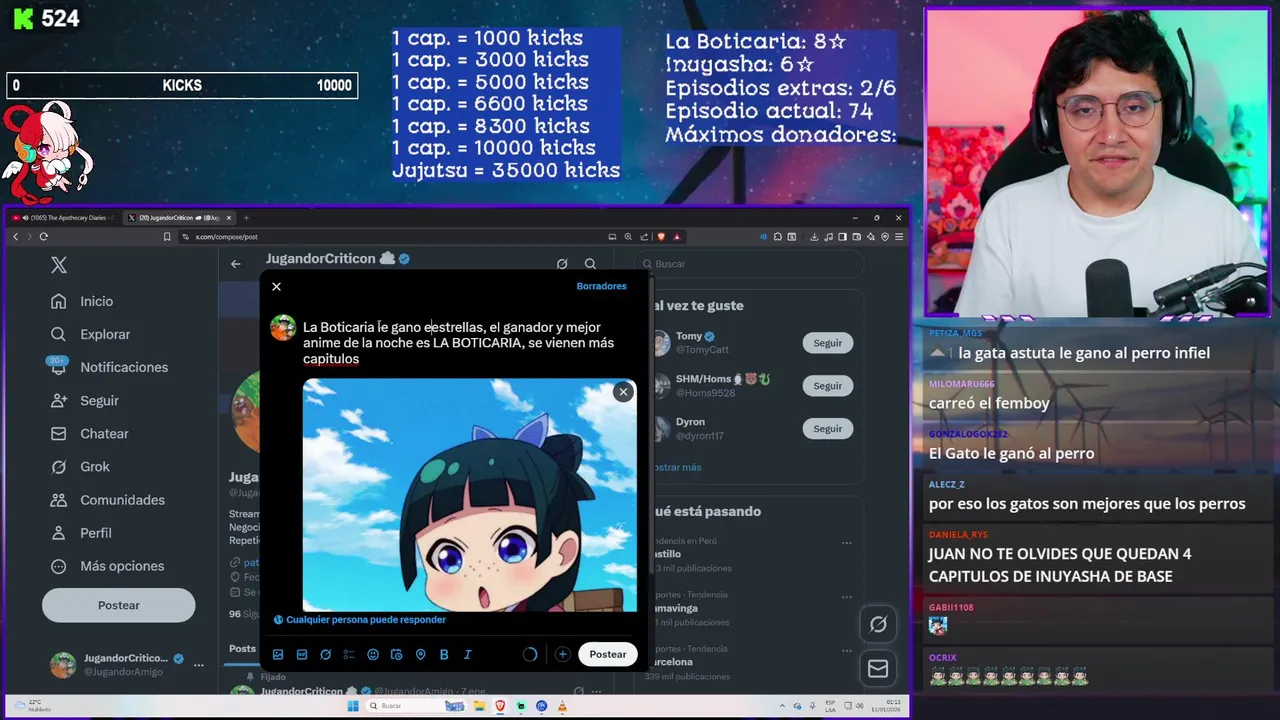The height and width of the screenshot is (720, 1280).
Task: Click the Brave Shields lion icon
Action: pyautogui.click(x=661, y=237)
